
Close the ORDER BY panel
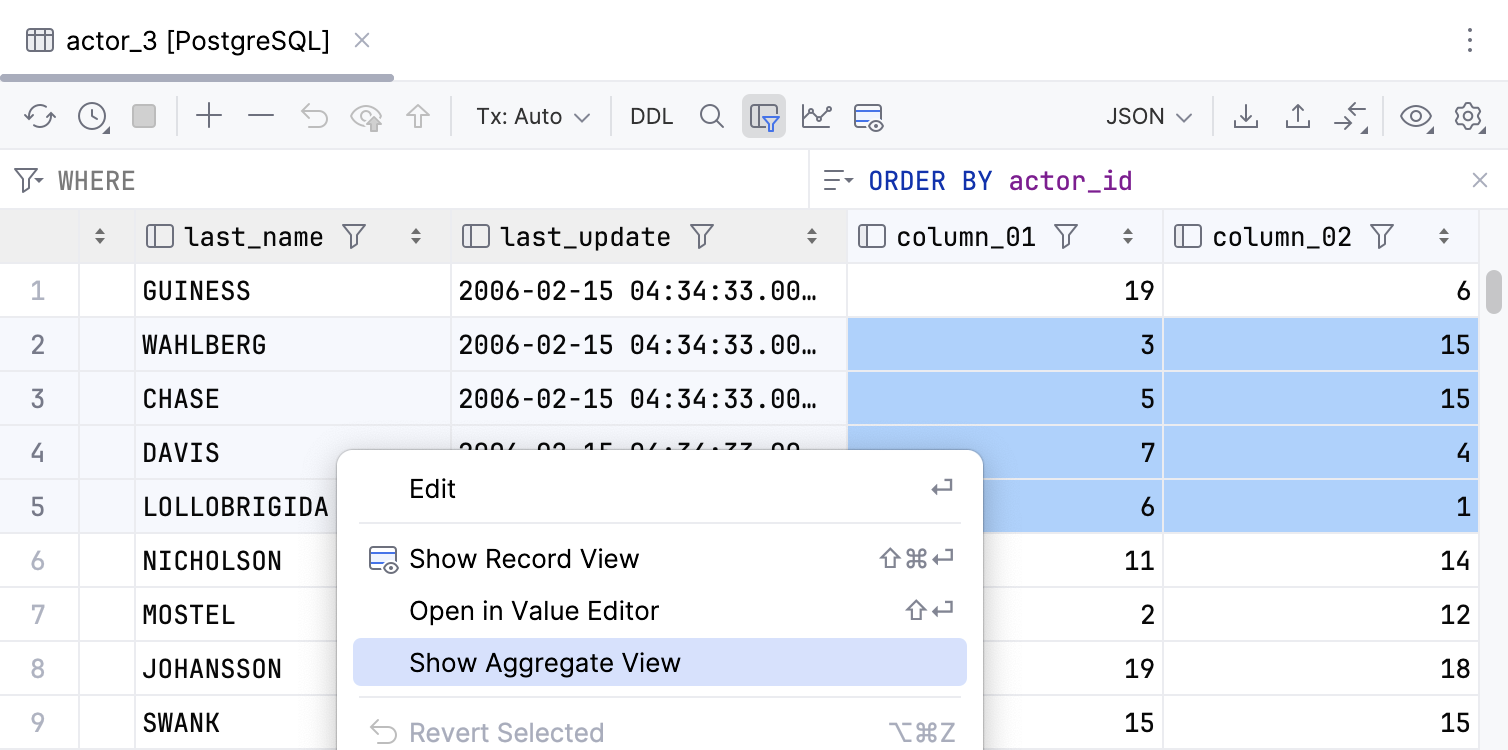click(x=1479, y=180)
